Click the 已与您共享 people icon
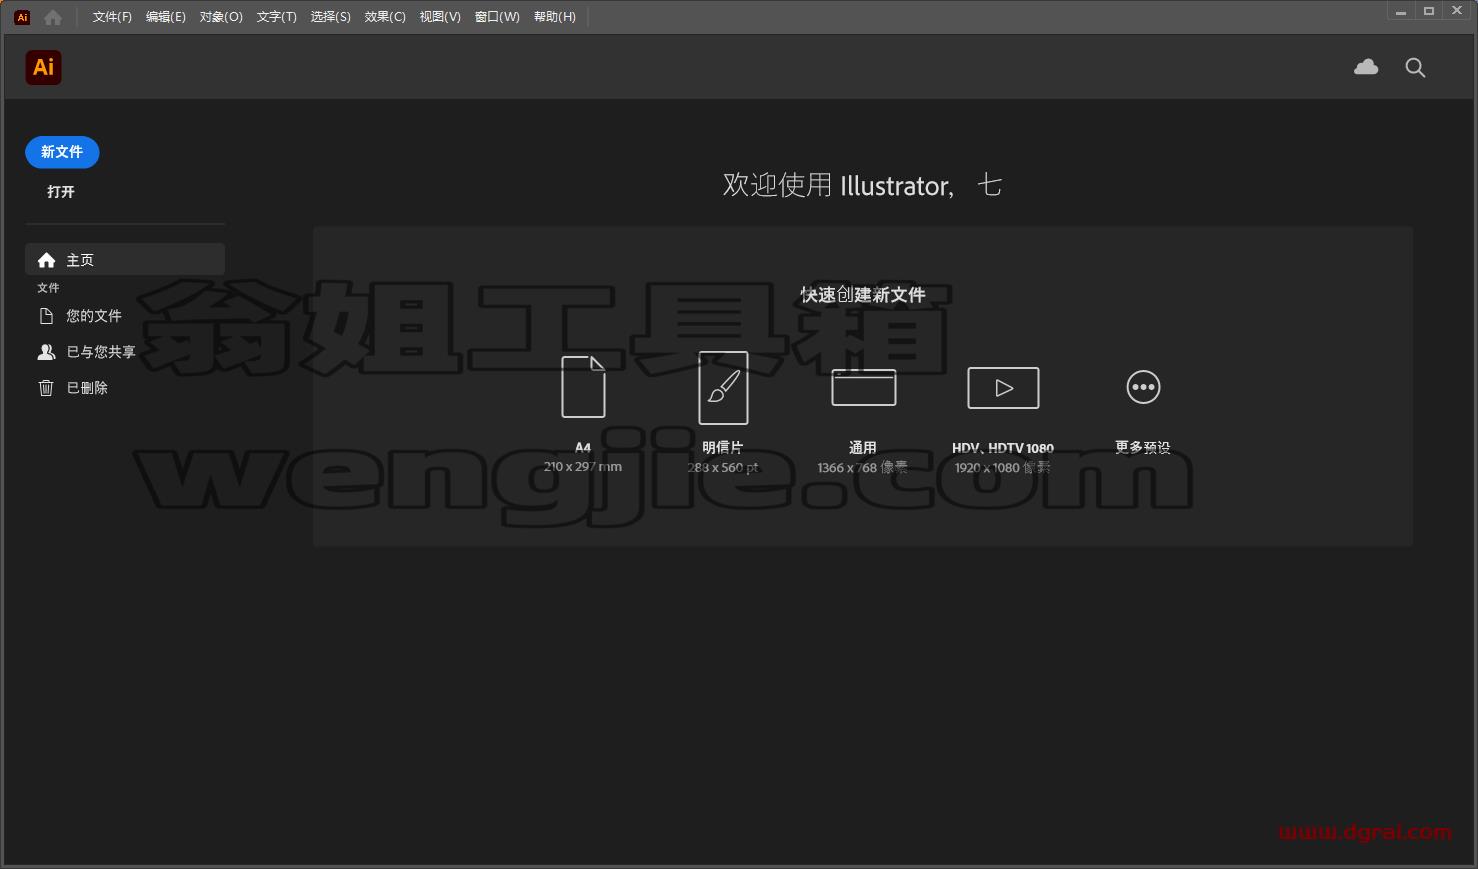1478x869 pixels. point(46,352)
